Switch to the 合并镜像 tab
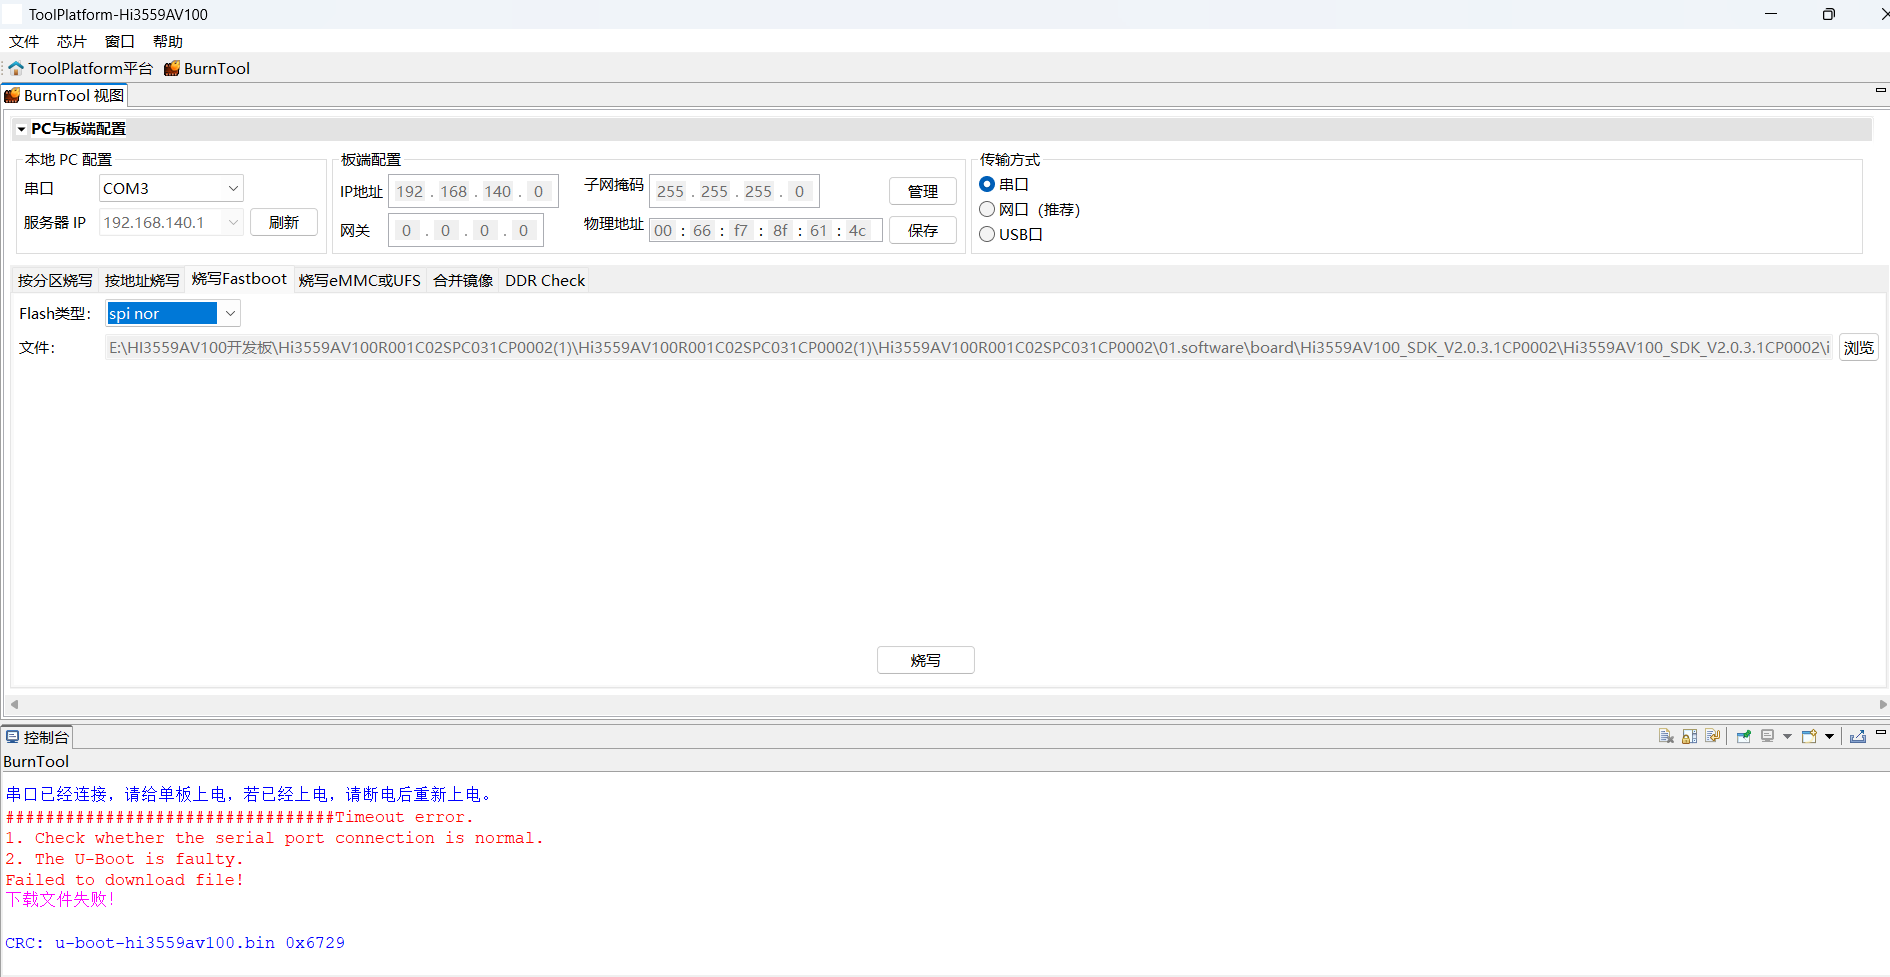1890x977 pixels. pos(463,280)
